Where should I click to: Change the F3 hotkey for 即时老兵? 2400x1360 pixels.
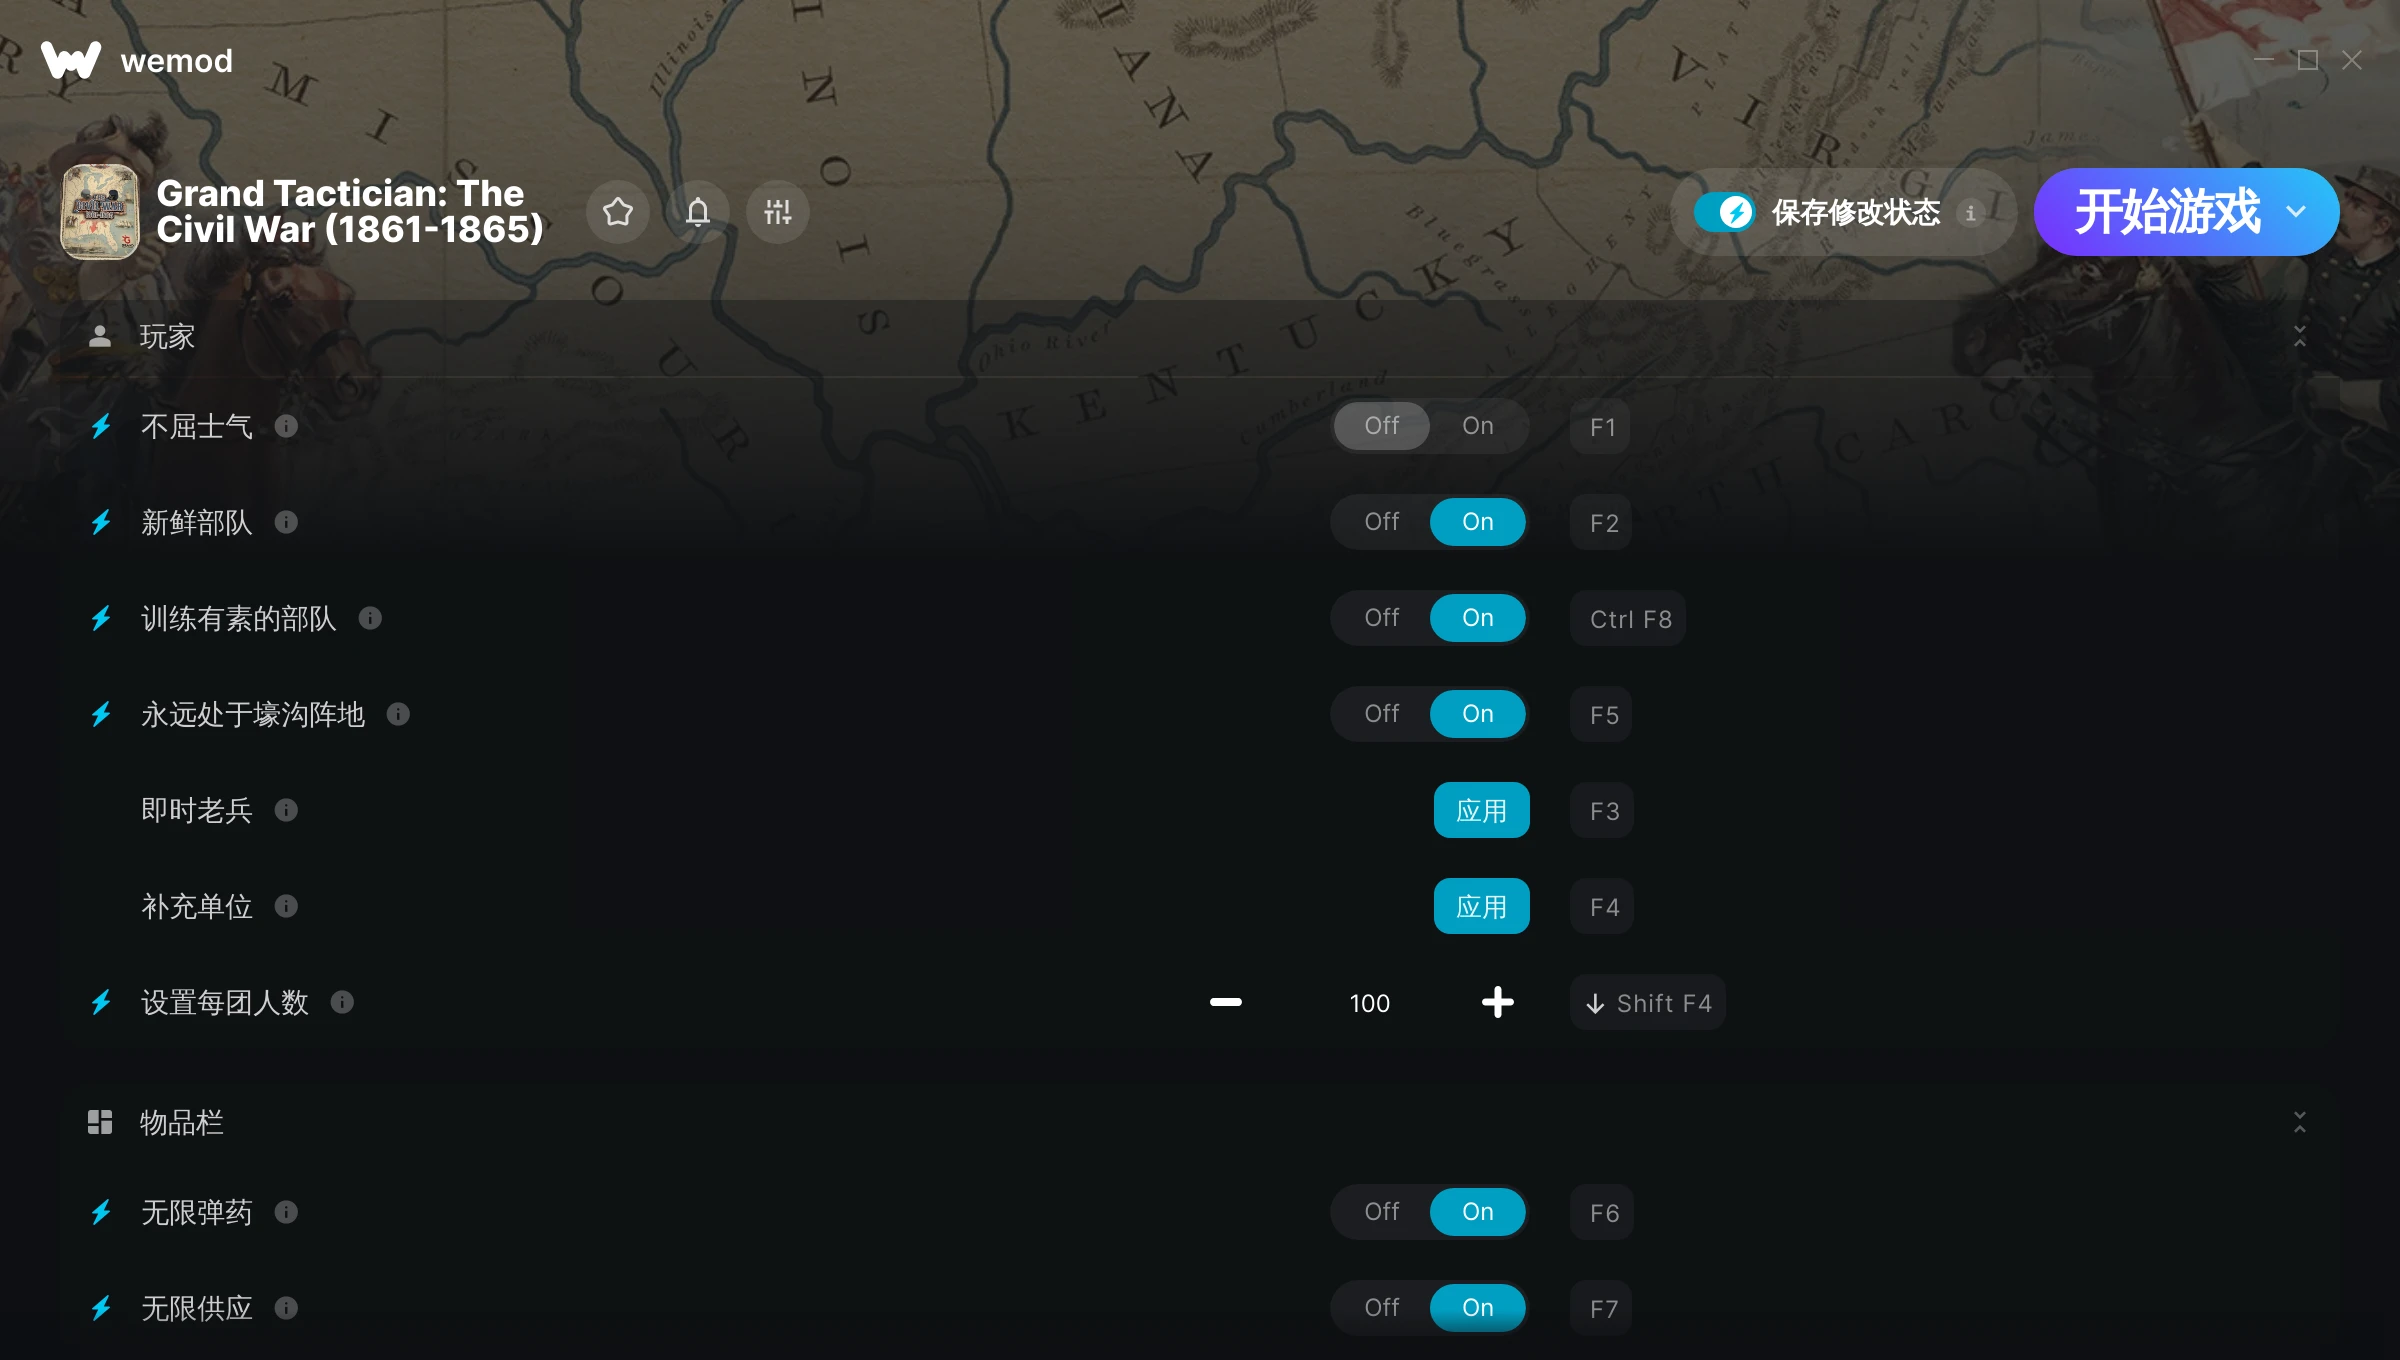1603,811
